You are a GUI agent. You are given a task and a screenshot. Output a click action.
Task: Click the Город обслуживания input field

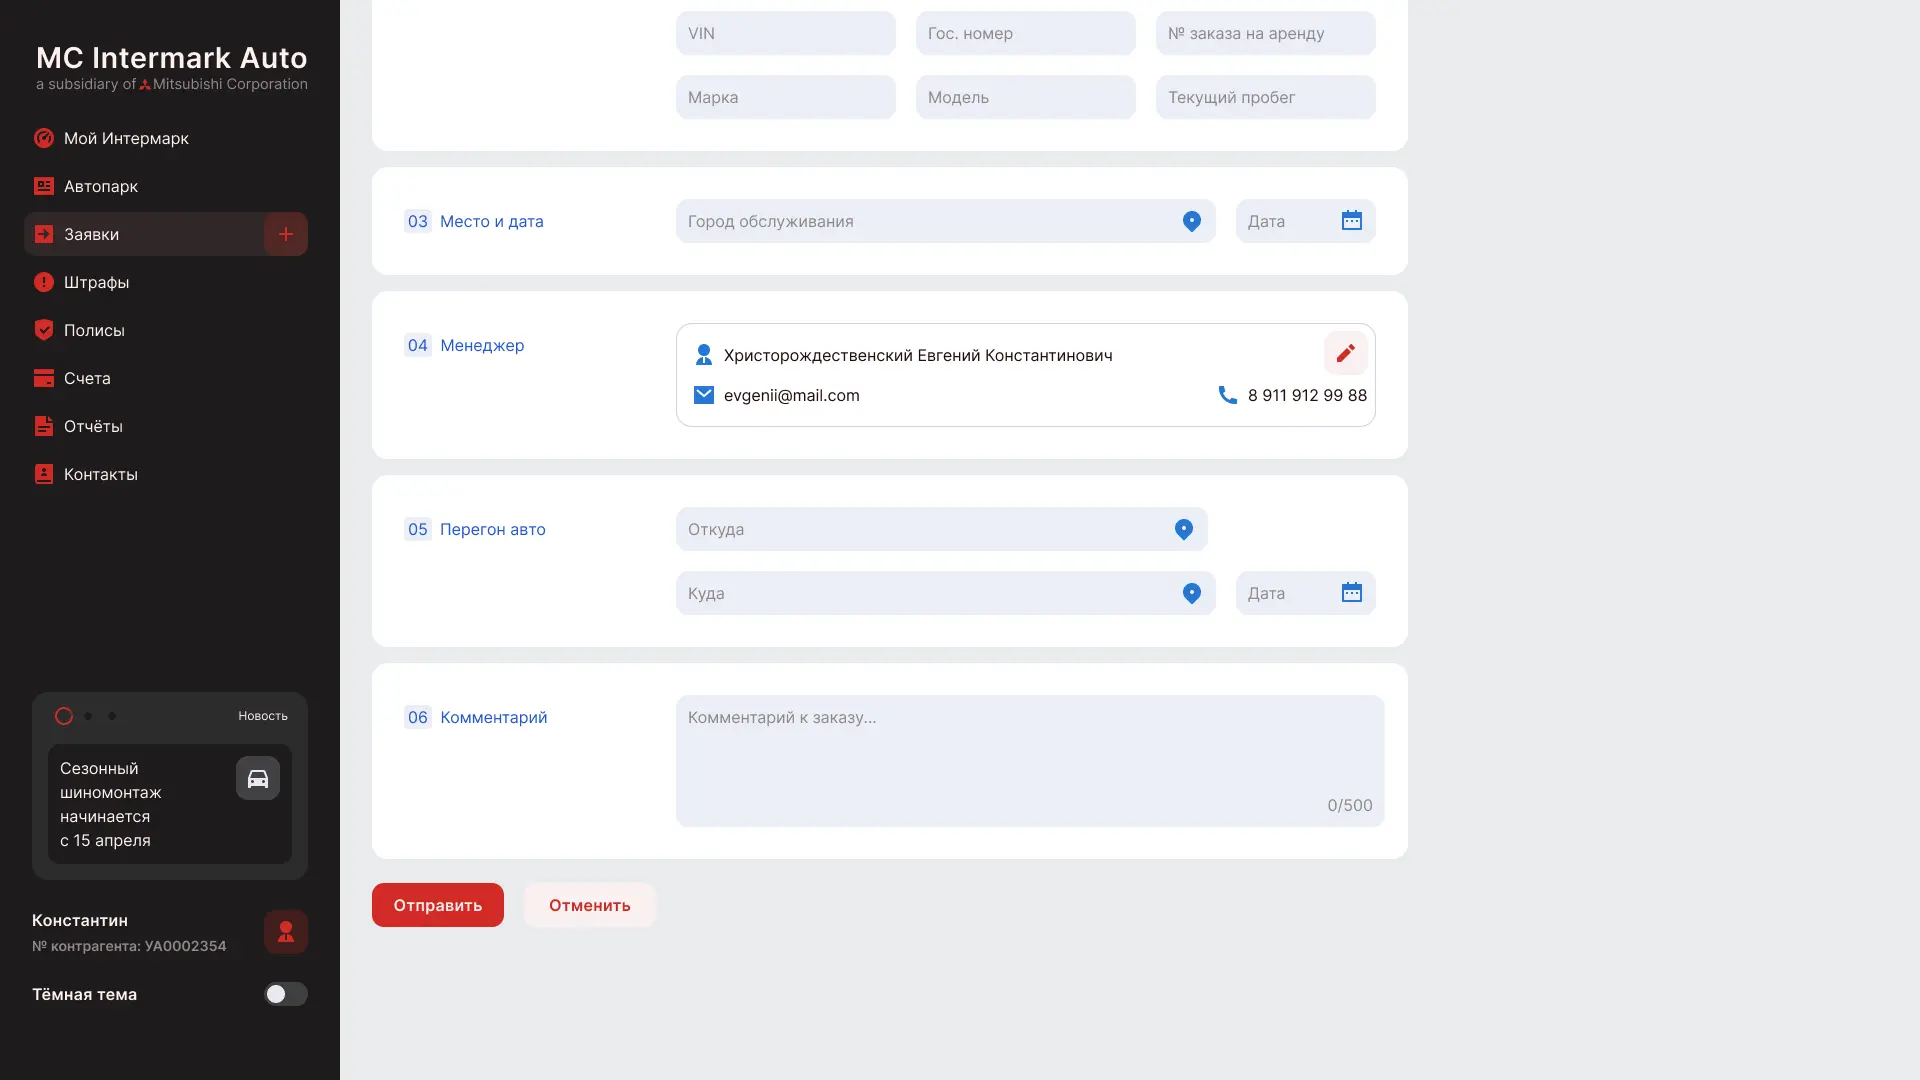pyautogui.click(x=946, y=221)
